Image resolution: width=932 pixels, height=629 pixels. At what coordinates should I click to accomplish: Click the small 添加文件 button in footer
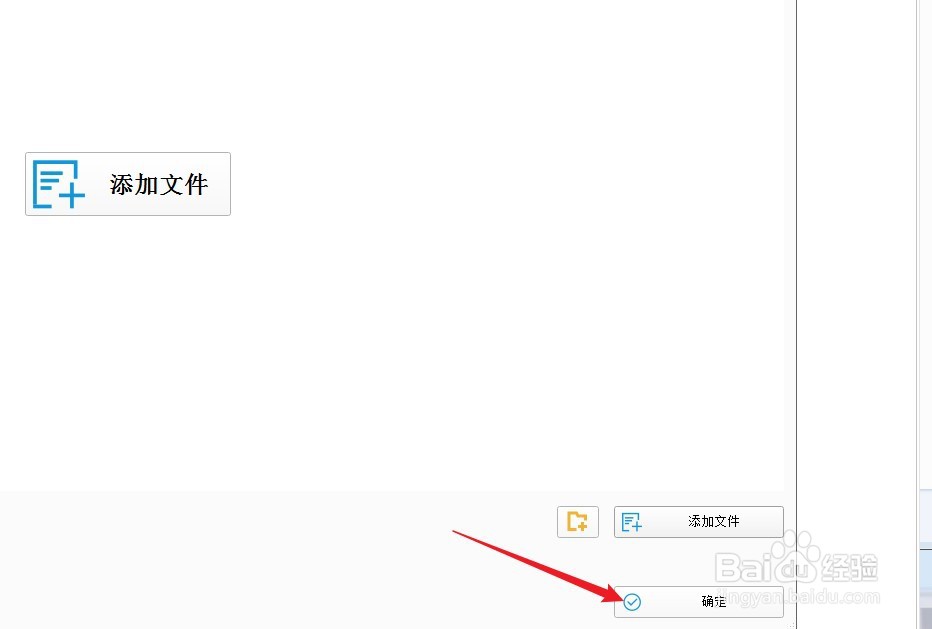point(698,521)
